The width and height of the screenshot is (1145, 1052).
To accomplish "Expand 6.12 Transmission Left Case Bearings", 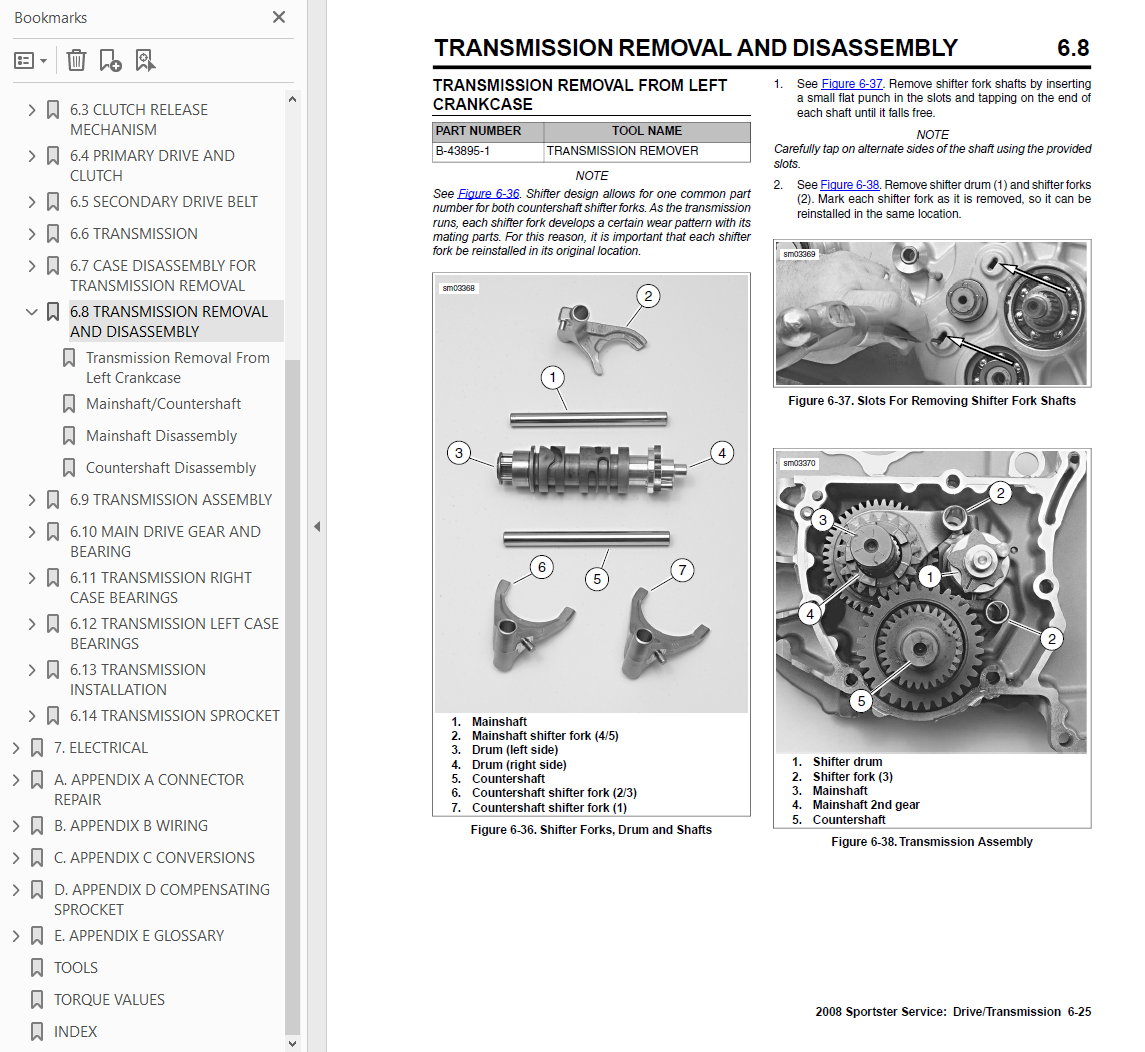I will coord(31,624).
